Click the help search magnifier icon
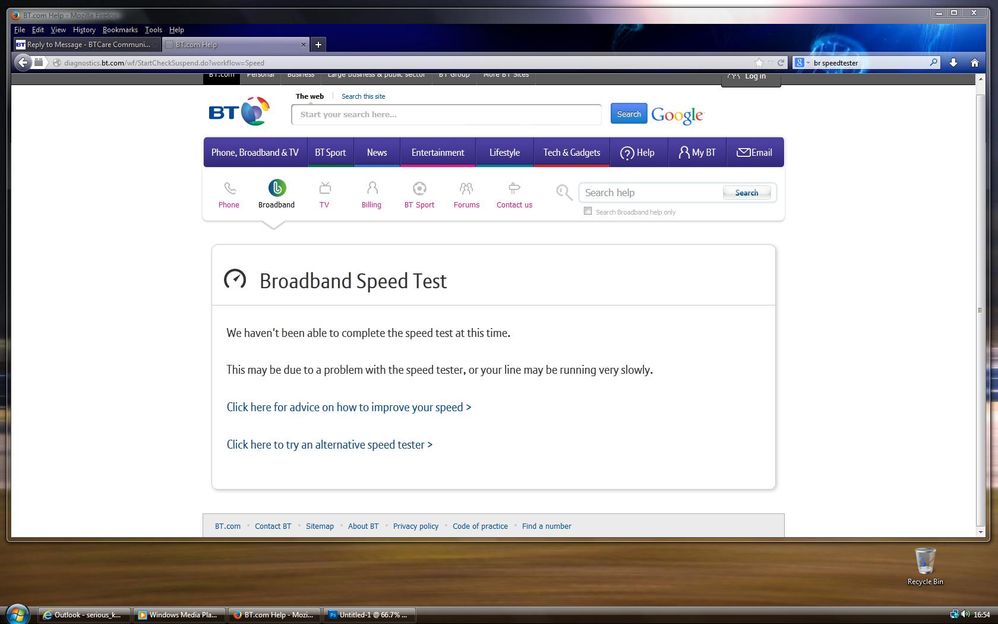The height and width of the screenshot is (624, 998). coord(564,192)
